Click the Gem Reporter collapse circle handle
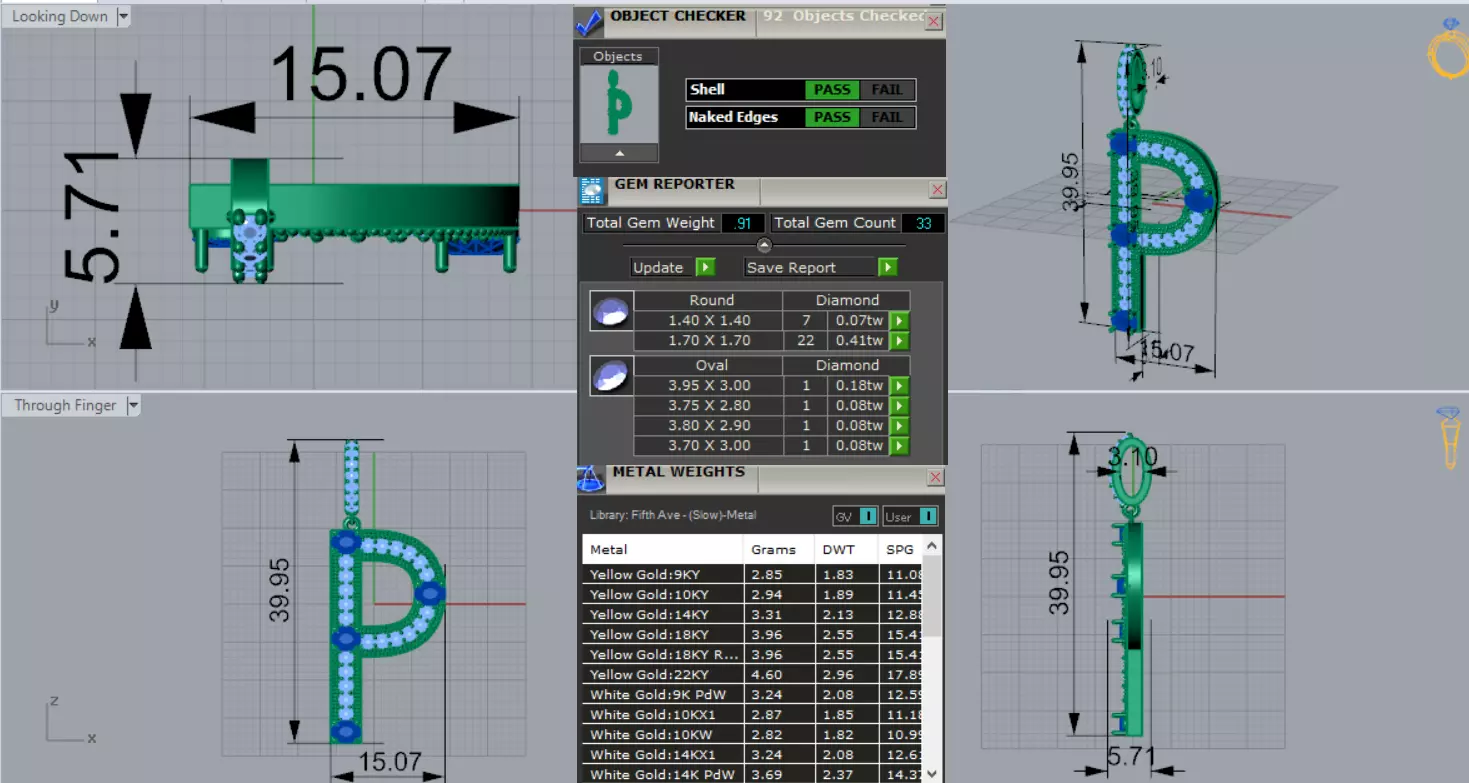 point(764,245)
